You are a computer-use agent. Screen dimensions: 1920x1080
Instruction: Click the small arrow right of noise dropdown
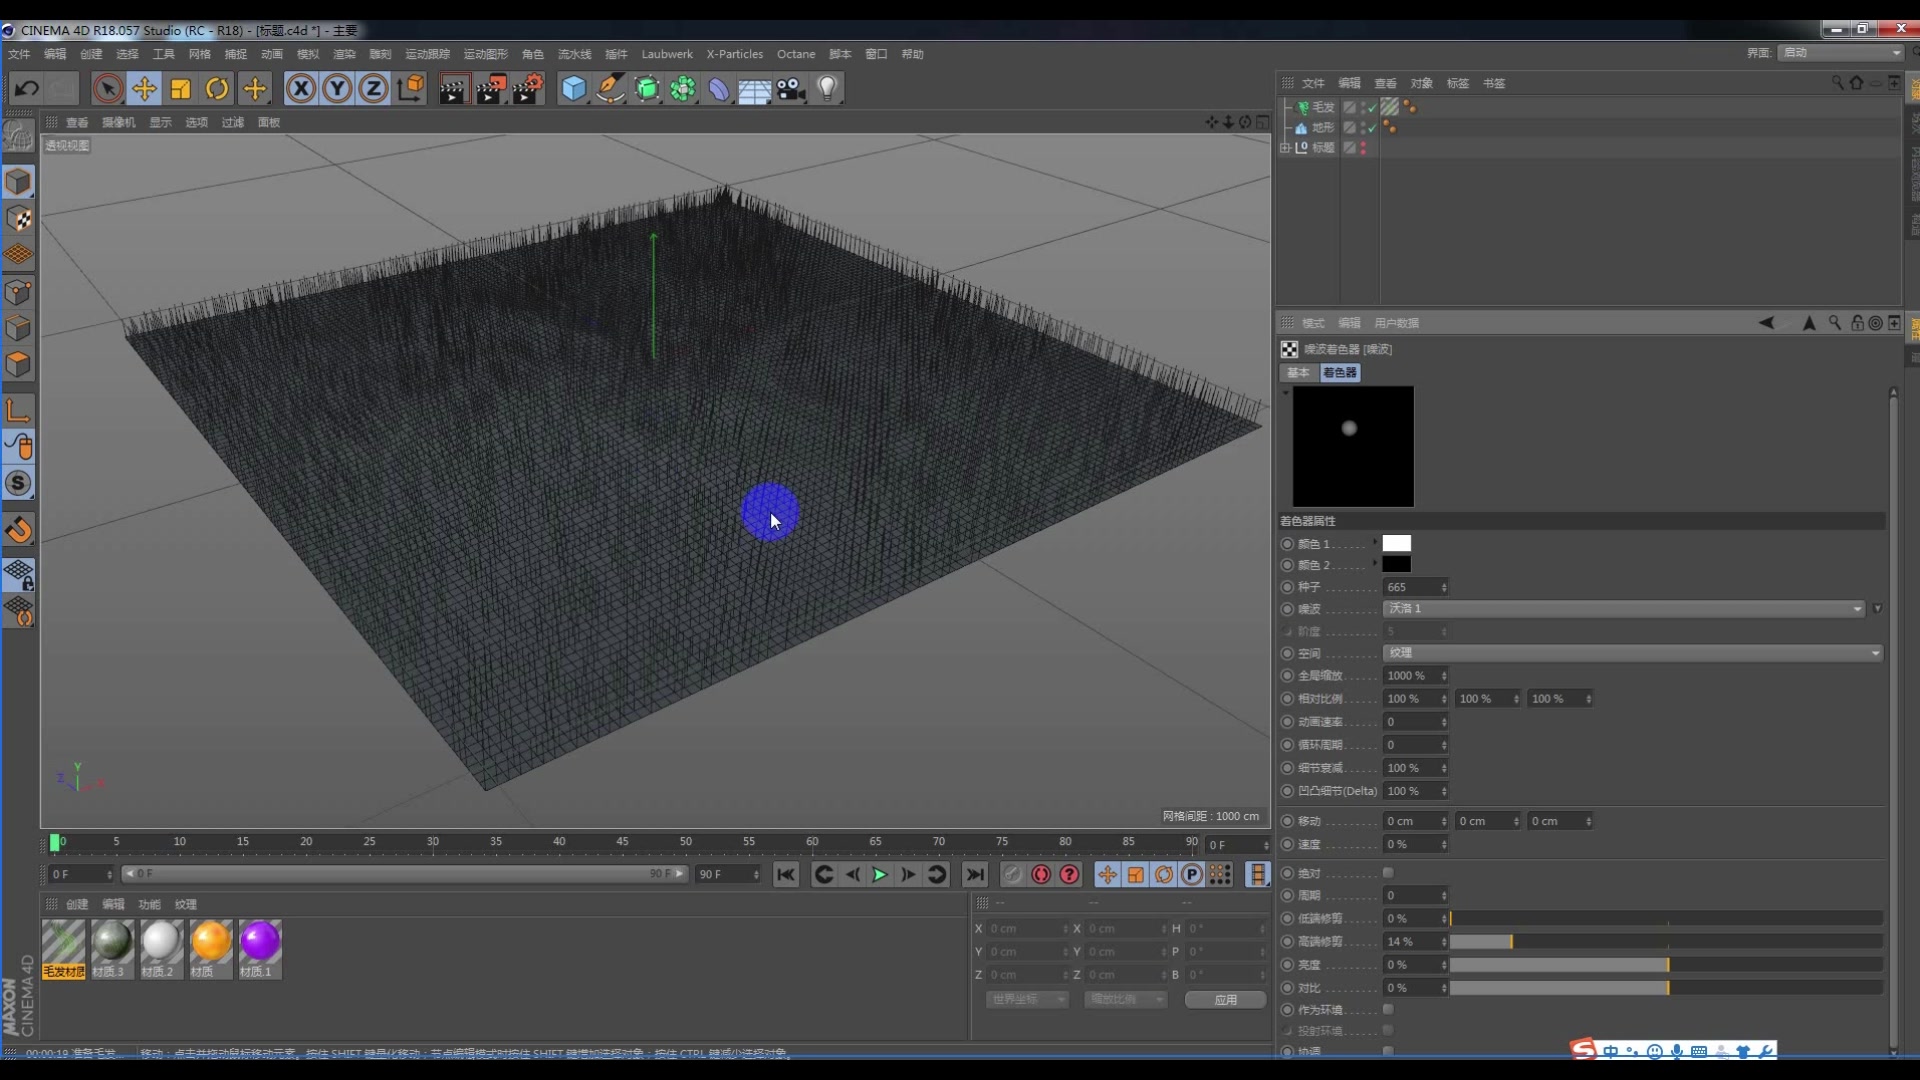[1877, 609]
